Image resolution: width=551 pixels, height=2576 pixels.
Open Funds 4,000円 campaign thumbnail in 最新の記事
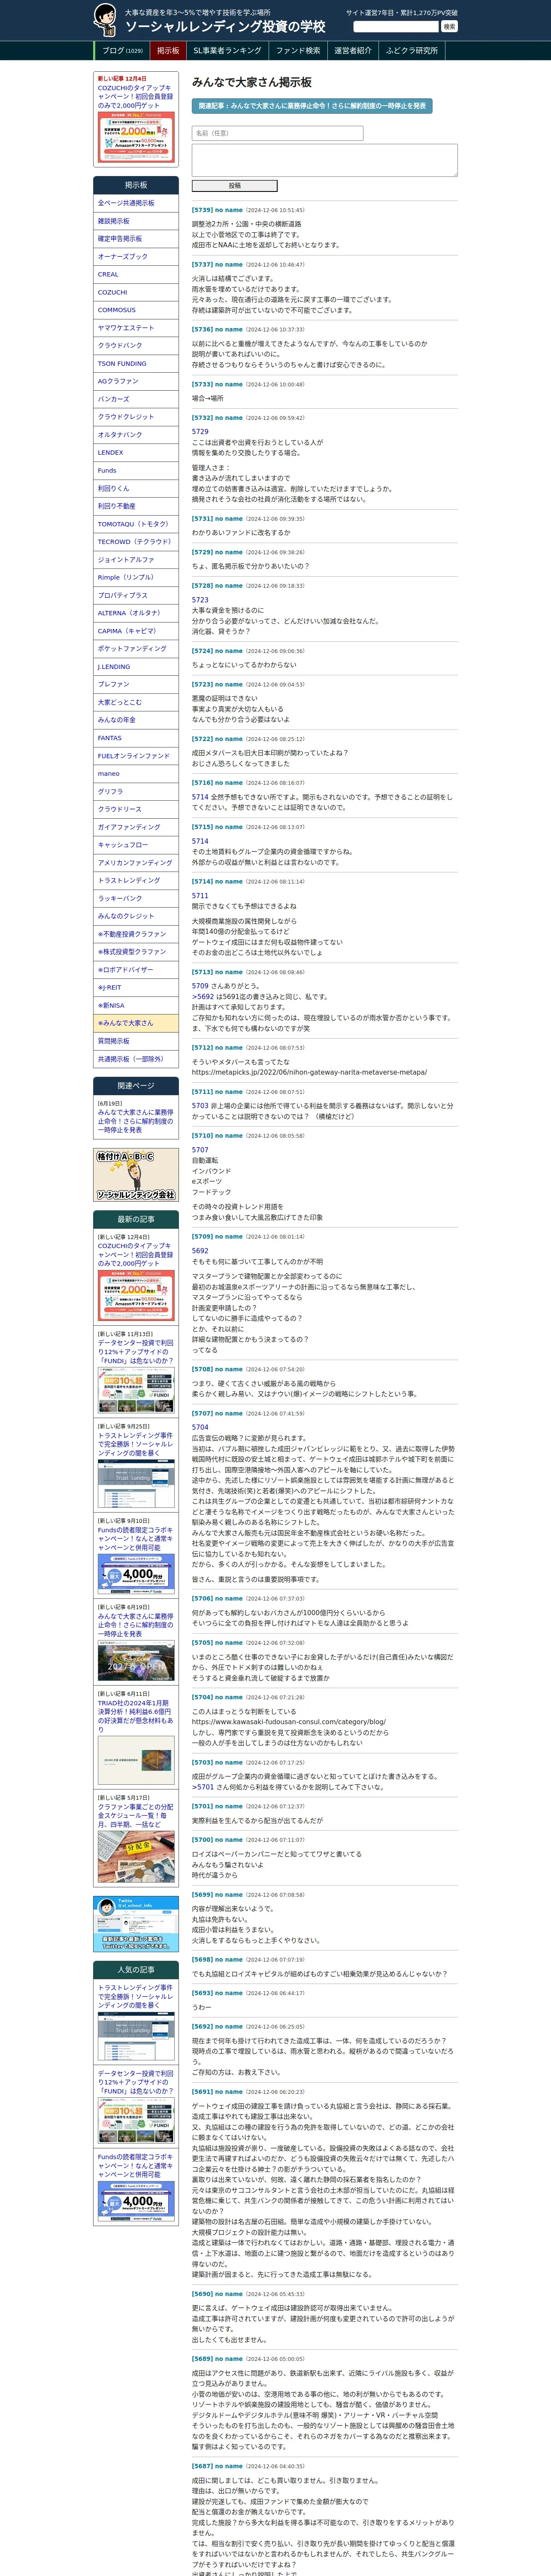click(x=136, y=1574)
